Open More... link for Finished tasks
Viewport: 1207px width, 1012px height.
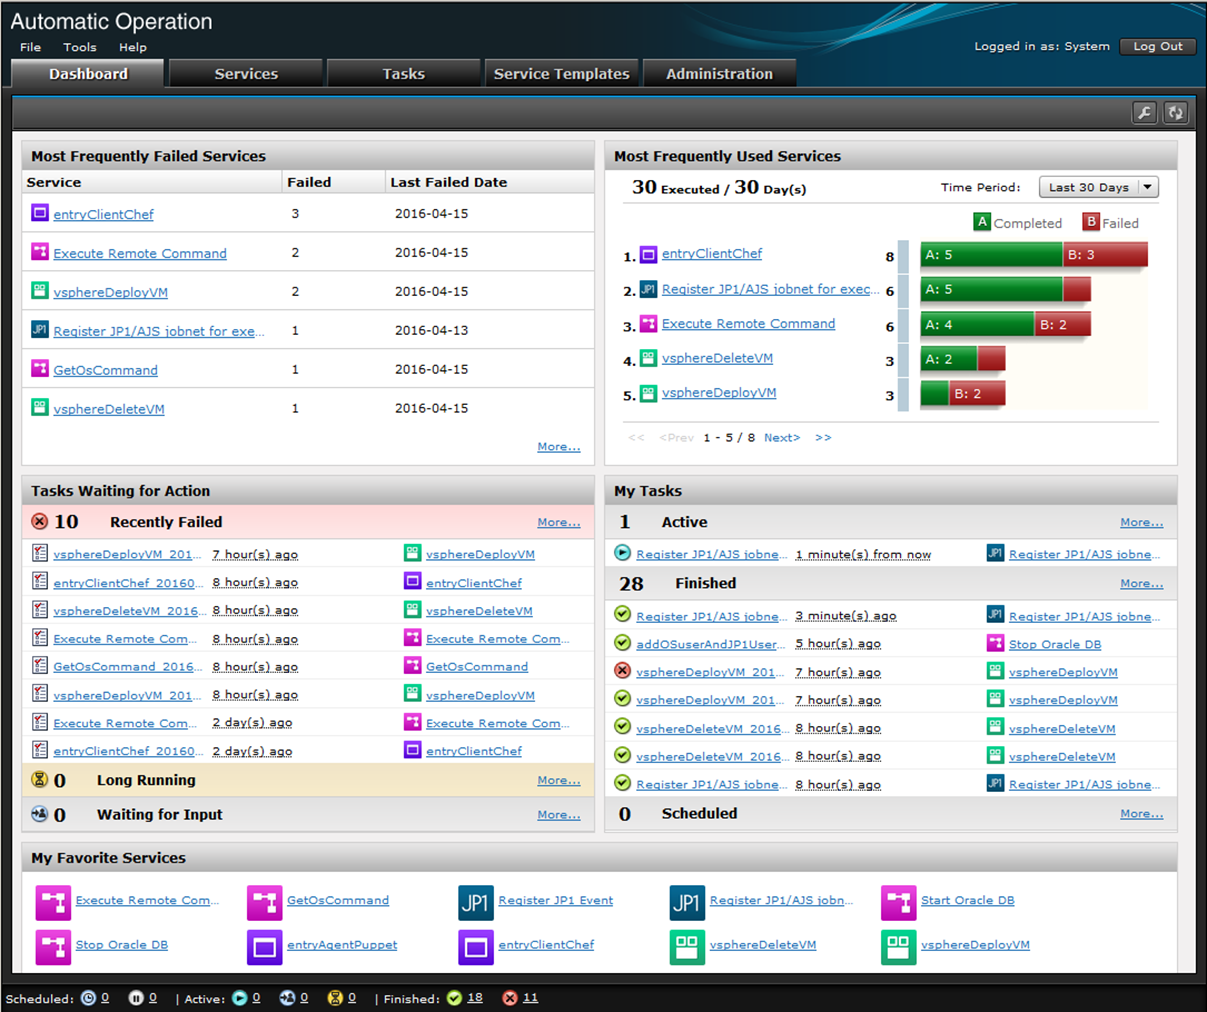1142,583
